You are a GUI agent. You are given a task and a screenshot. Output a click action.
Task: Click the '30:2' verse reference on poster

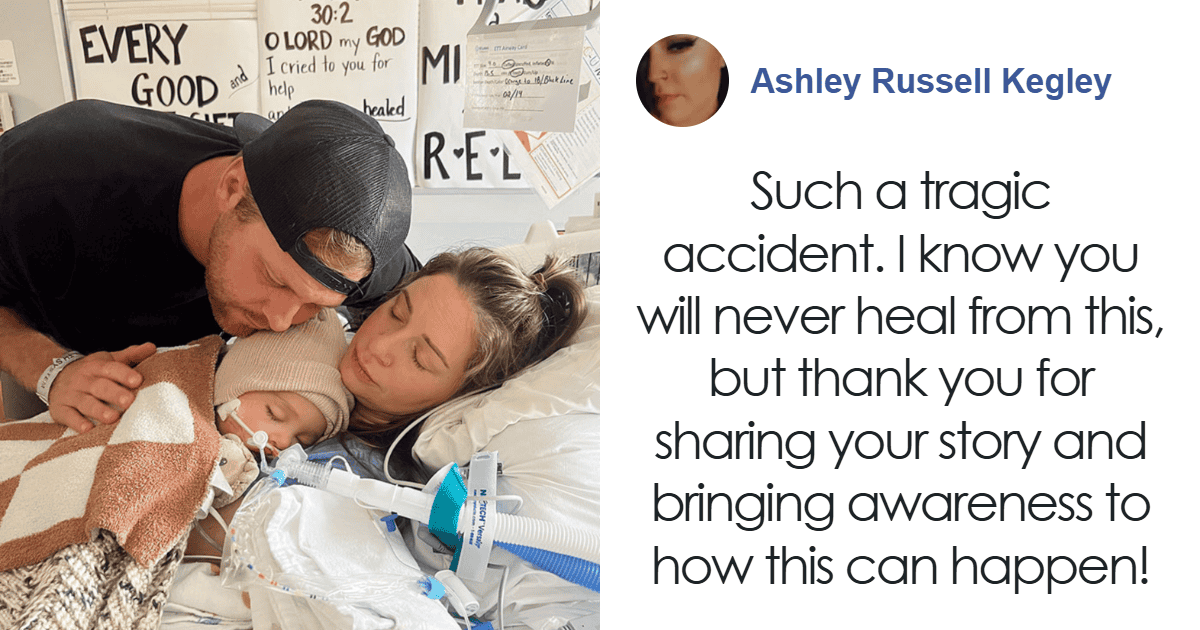point(336,16)
